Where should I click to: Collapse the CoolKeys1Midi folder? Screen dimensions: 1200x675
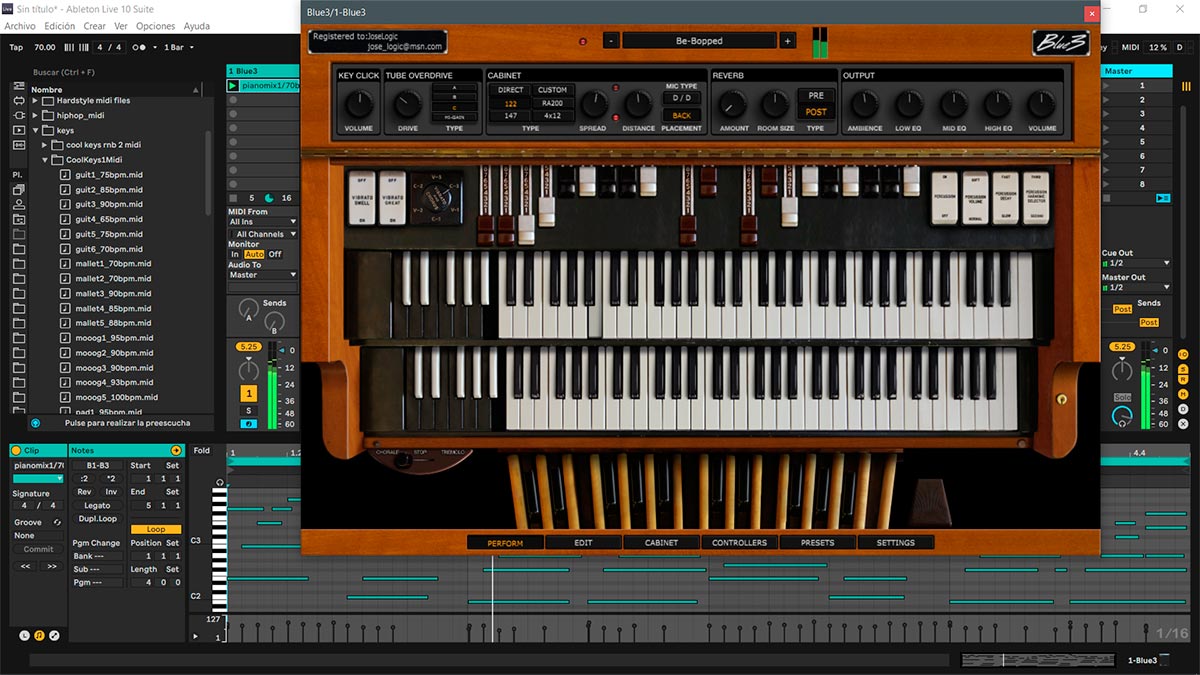point(46,160)
